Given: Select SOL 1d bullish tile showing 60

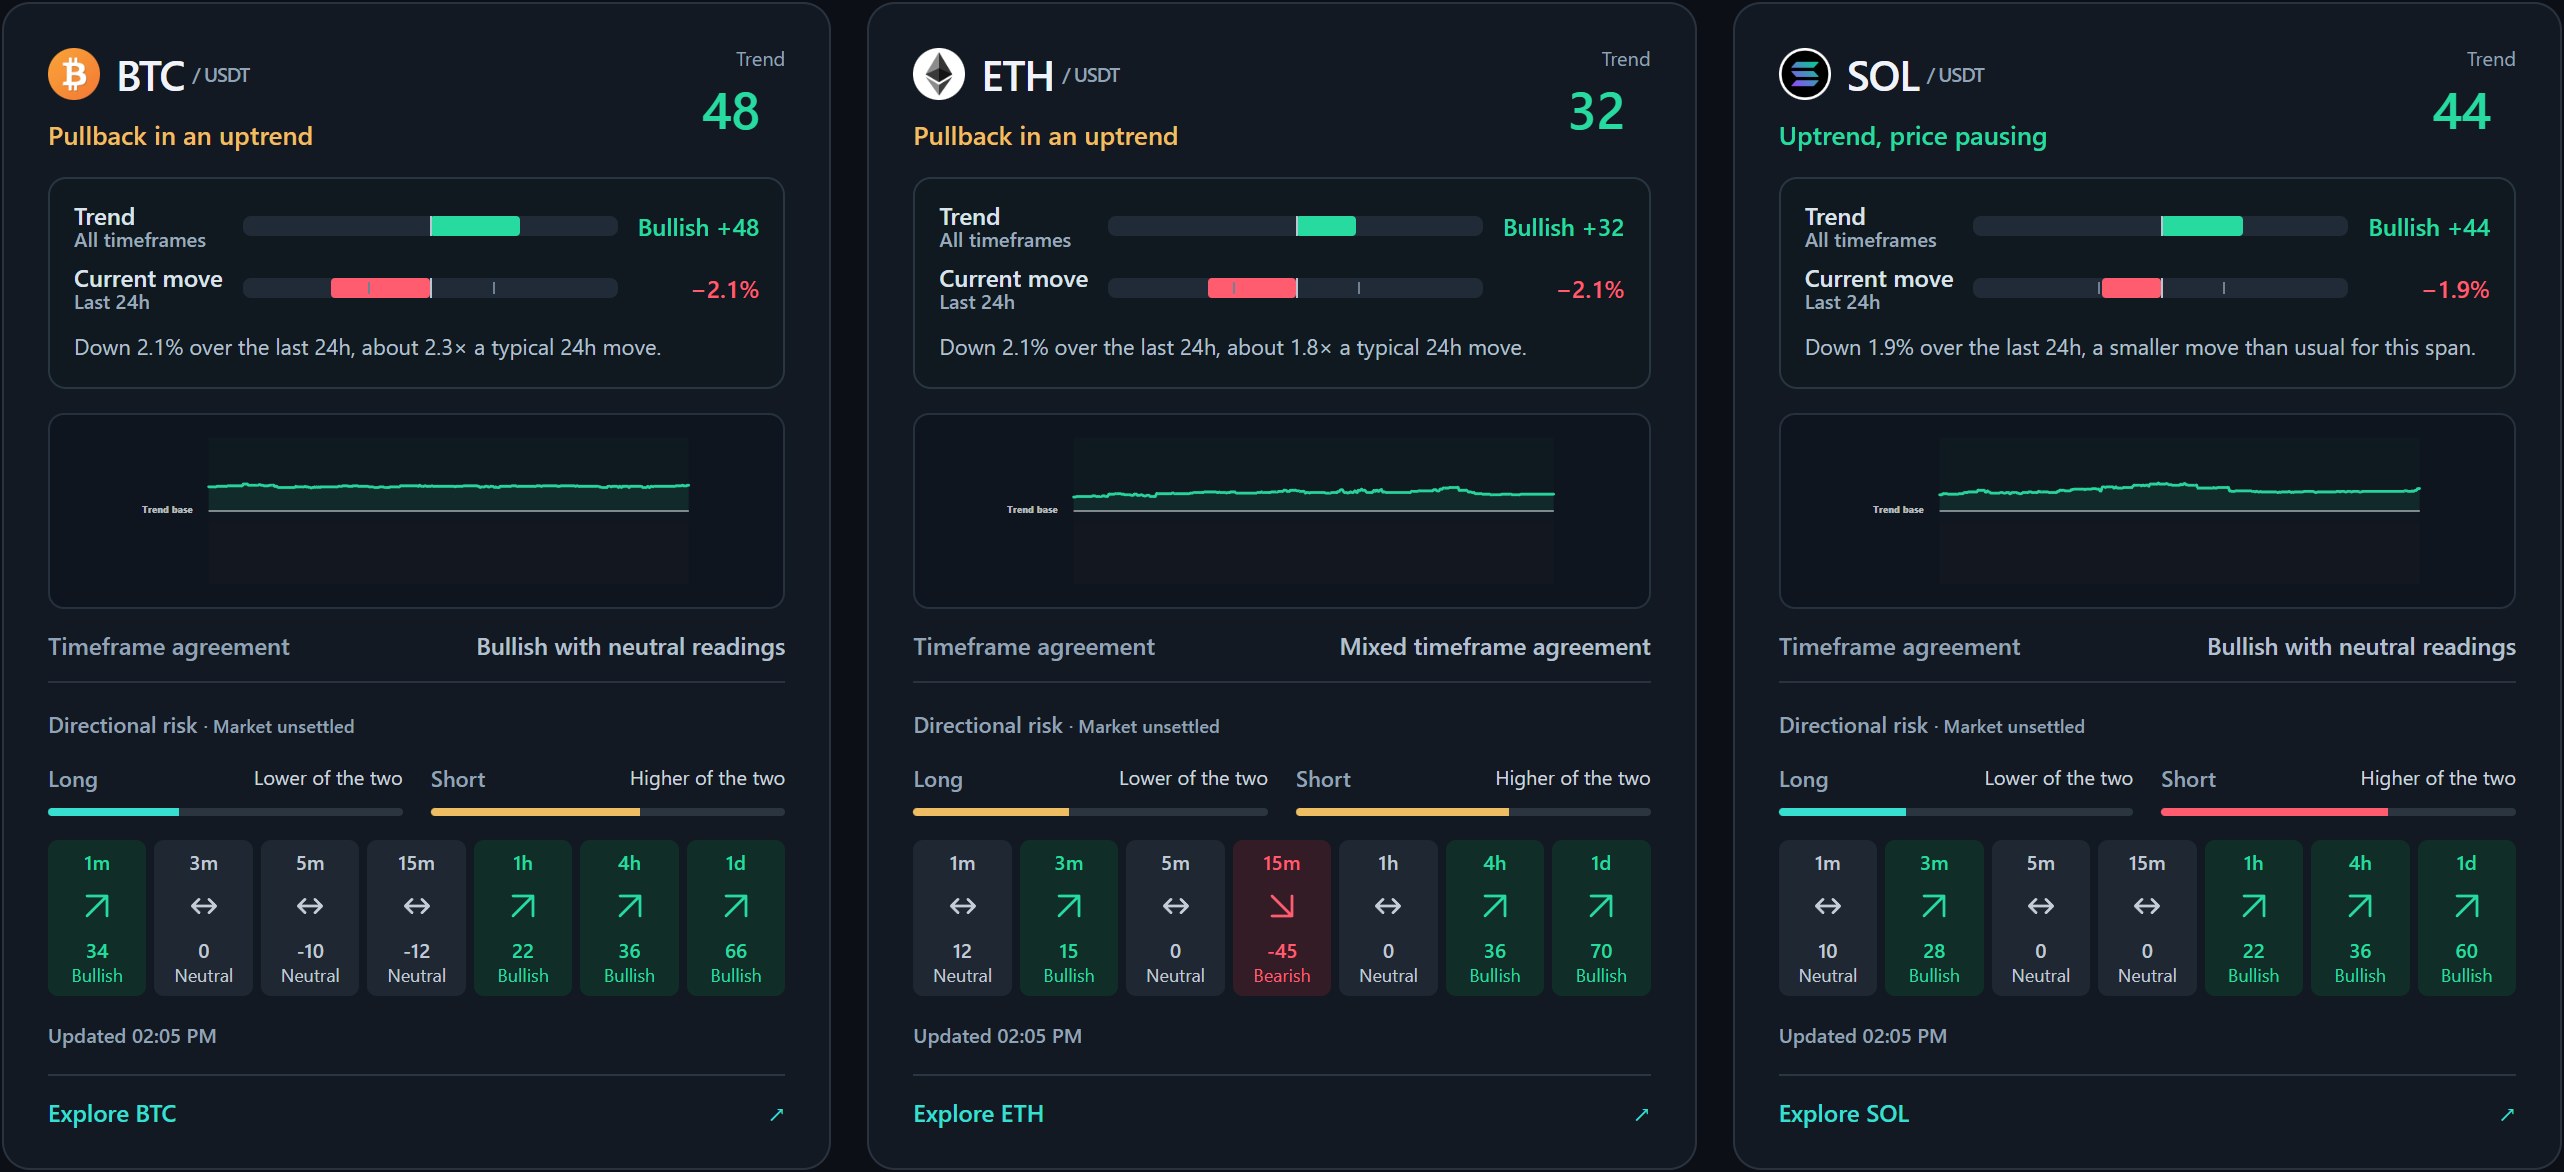Looking at the screenshot, I should [x=2467, y=918].
